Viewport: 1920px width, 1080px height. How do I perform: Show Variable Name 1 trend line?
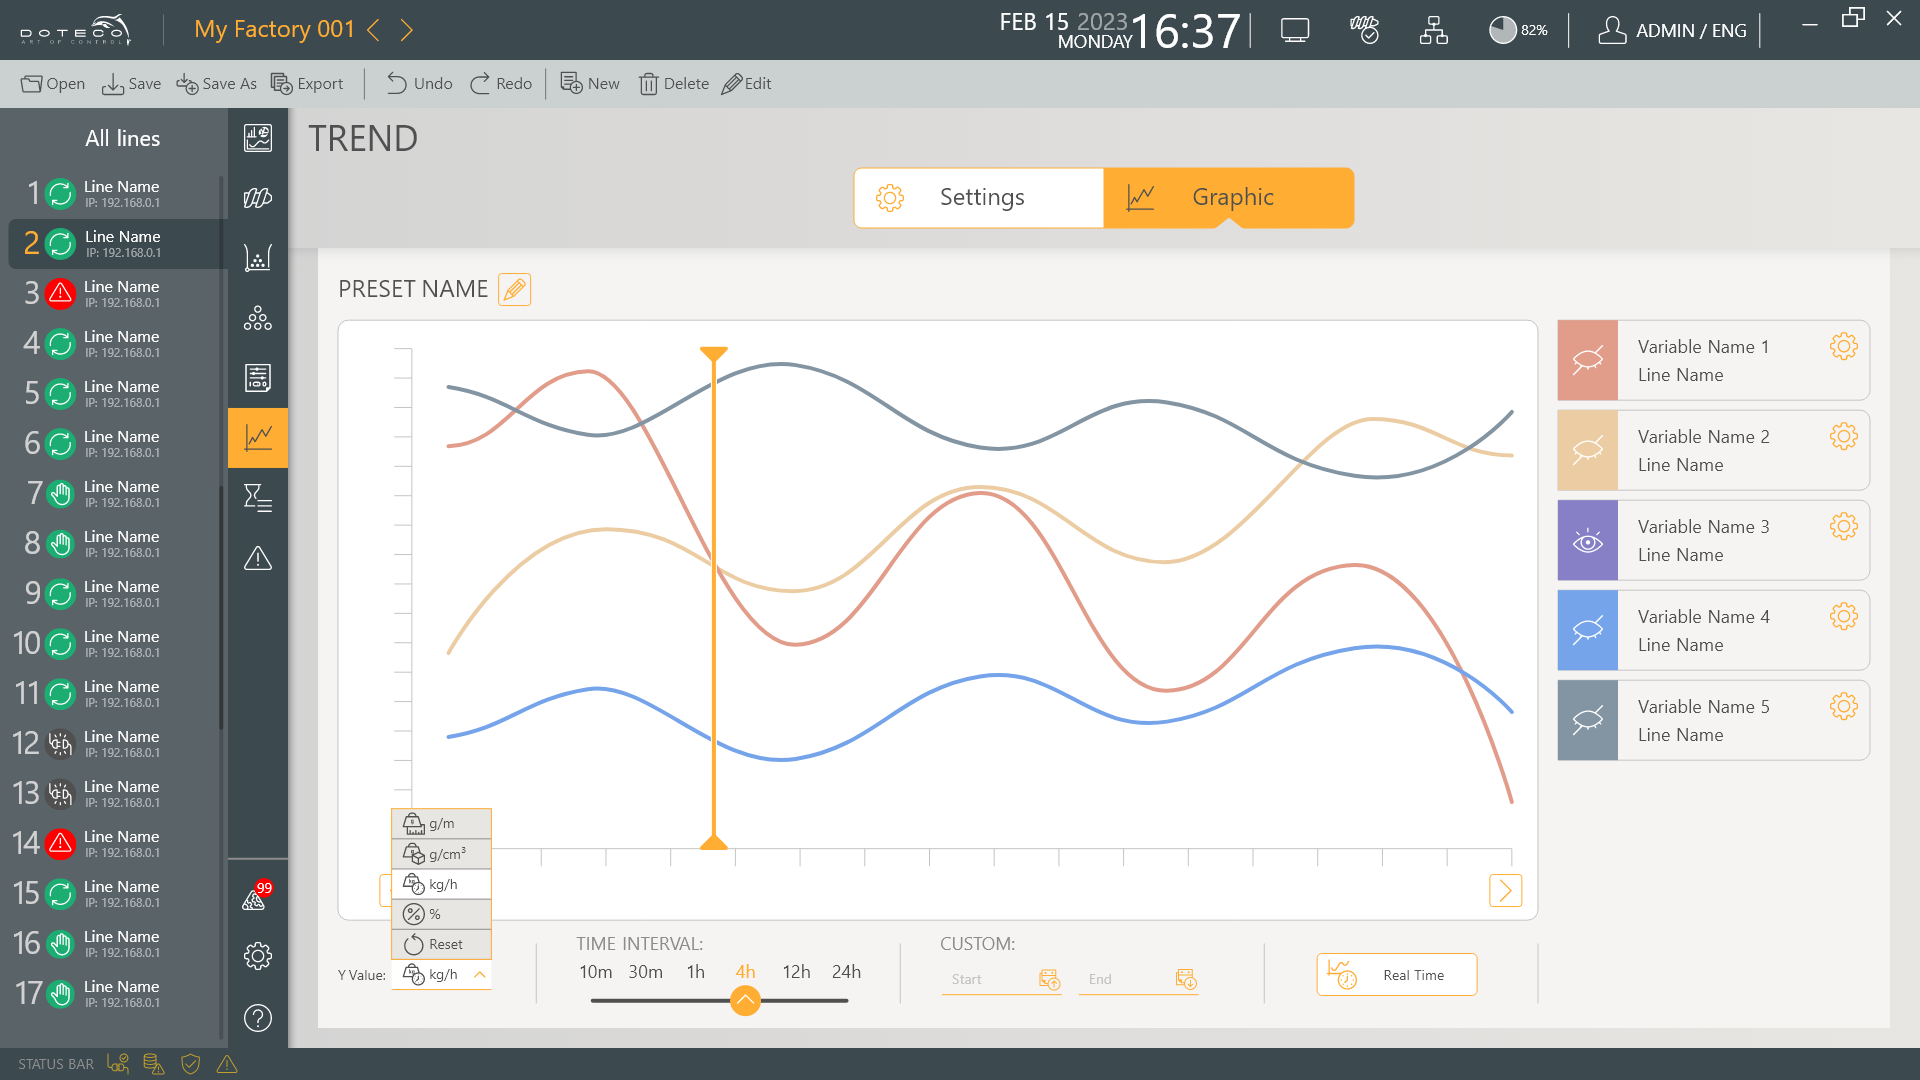point(1587,361)
